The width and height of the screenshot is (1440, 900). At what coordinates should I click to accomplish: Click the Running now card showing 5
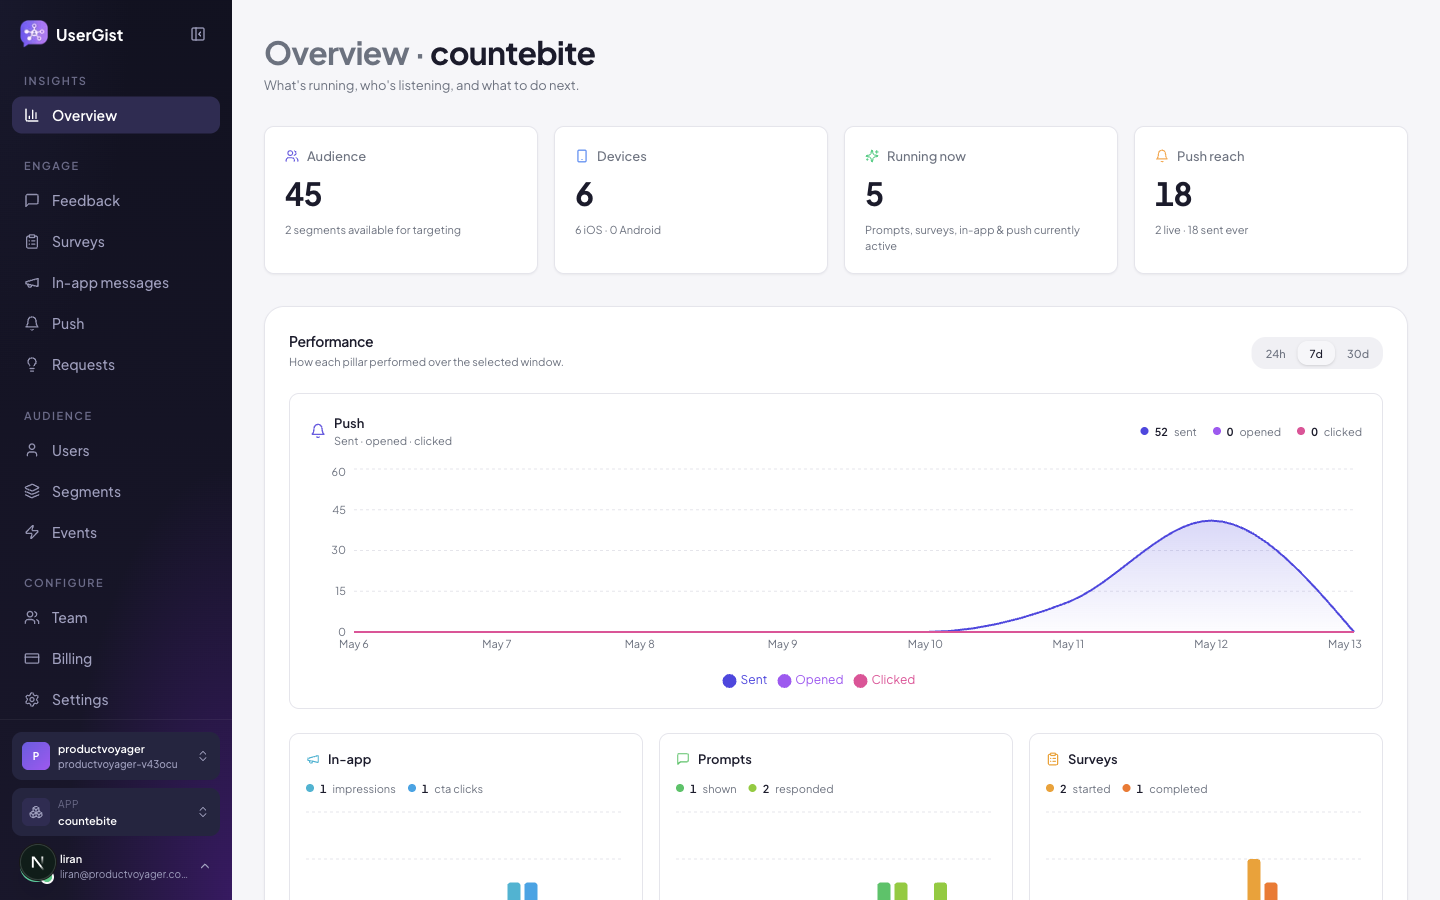[x=981, y=200]
